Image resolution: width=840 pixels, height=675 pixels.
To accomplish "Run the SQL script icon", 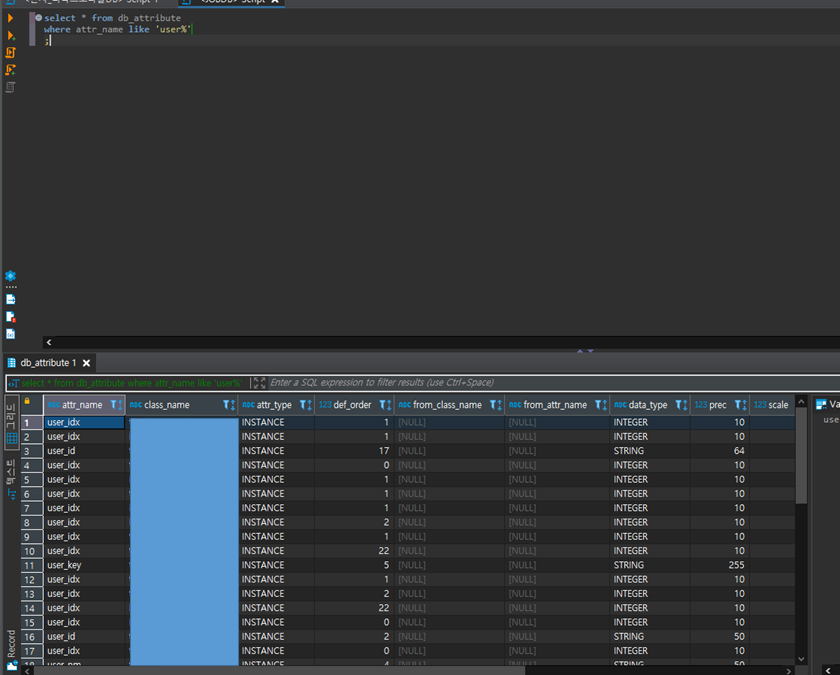I will 10,52.
